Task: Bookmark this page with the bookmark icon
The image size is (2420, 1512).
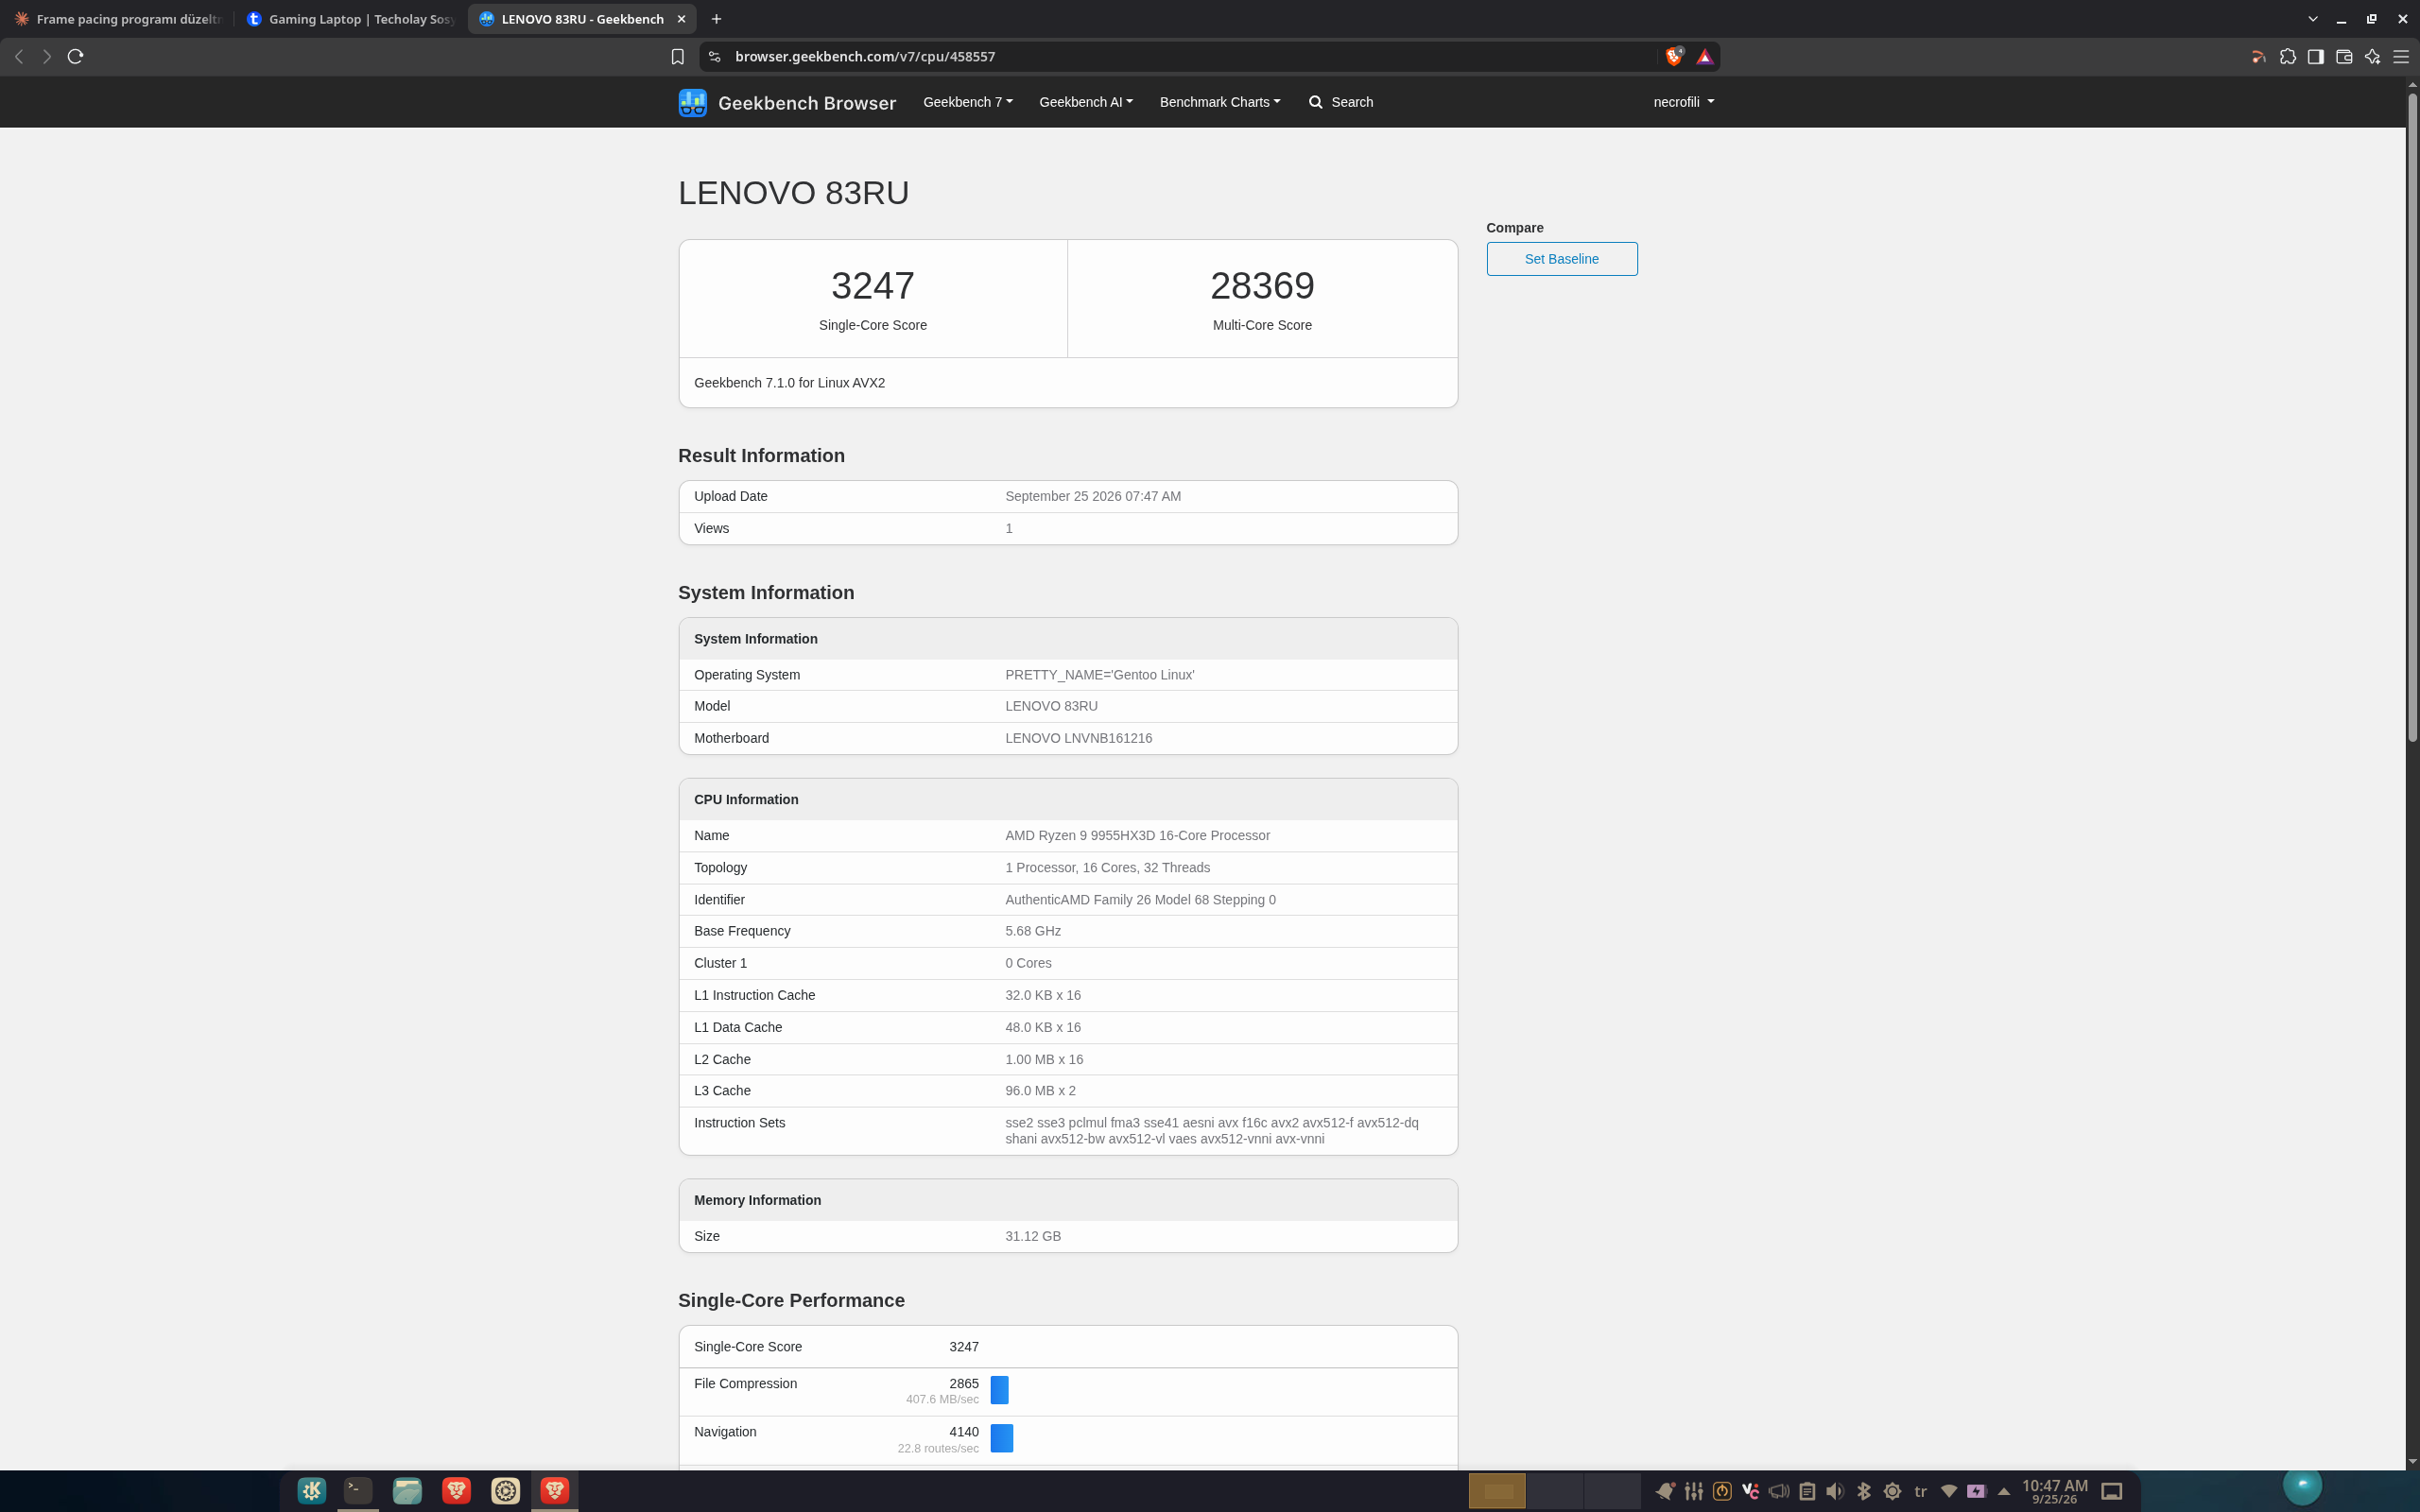Action: [x=677, y=57]
